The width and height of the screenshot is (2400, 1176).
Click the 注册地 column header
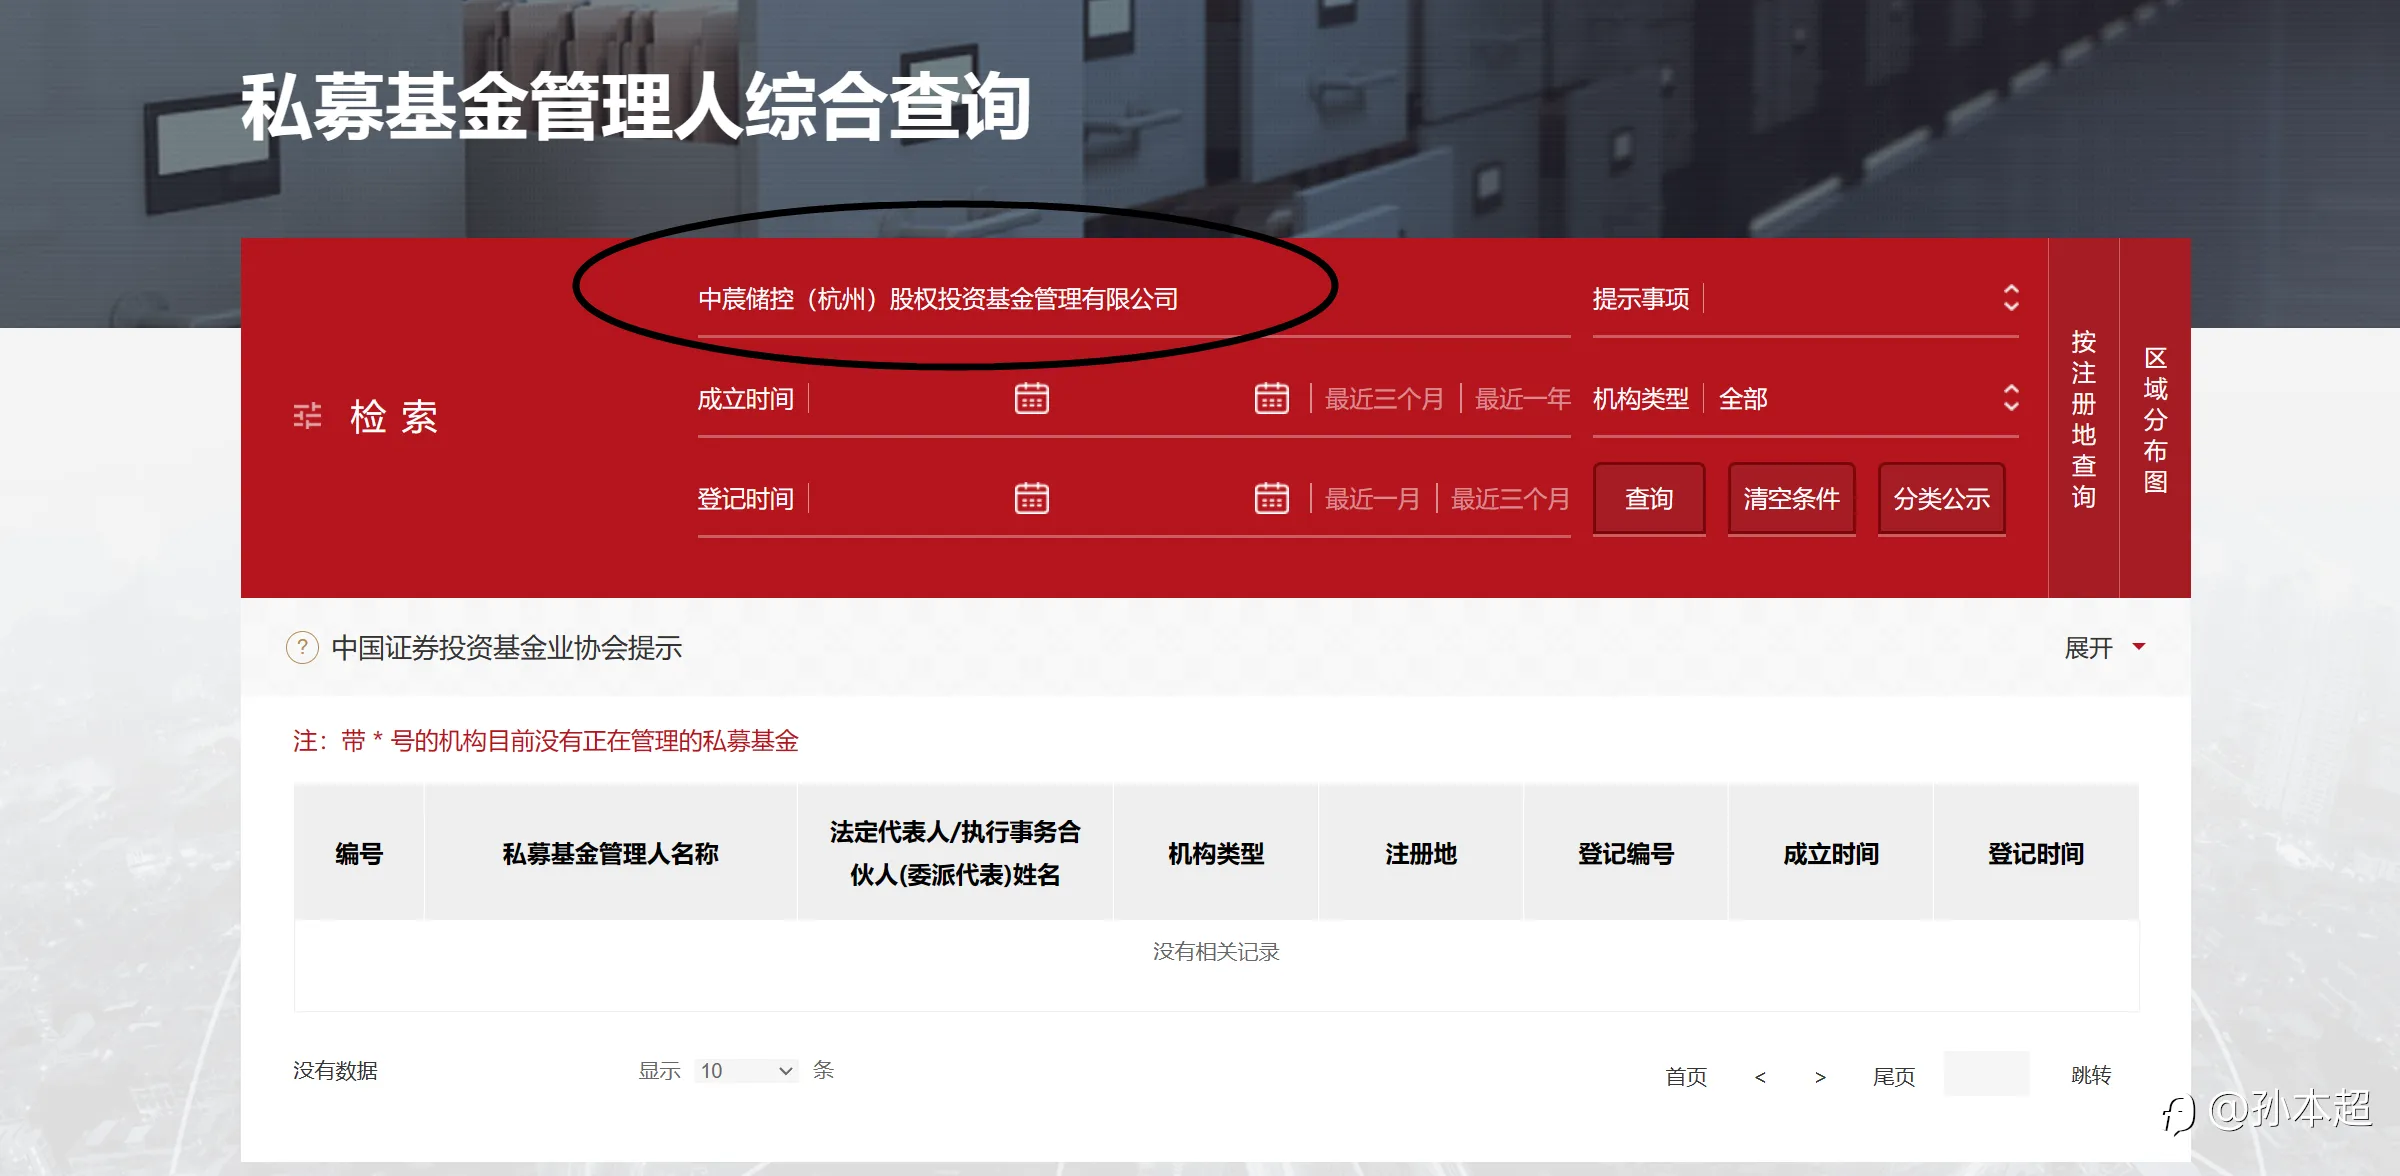pyautogui.click(x=1421, y=853)
